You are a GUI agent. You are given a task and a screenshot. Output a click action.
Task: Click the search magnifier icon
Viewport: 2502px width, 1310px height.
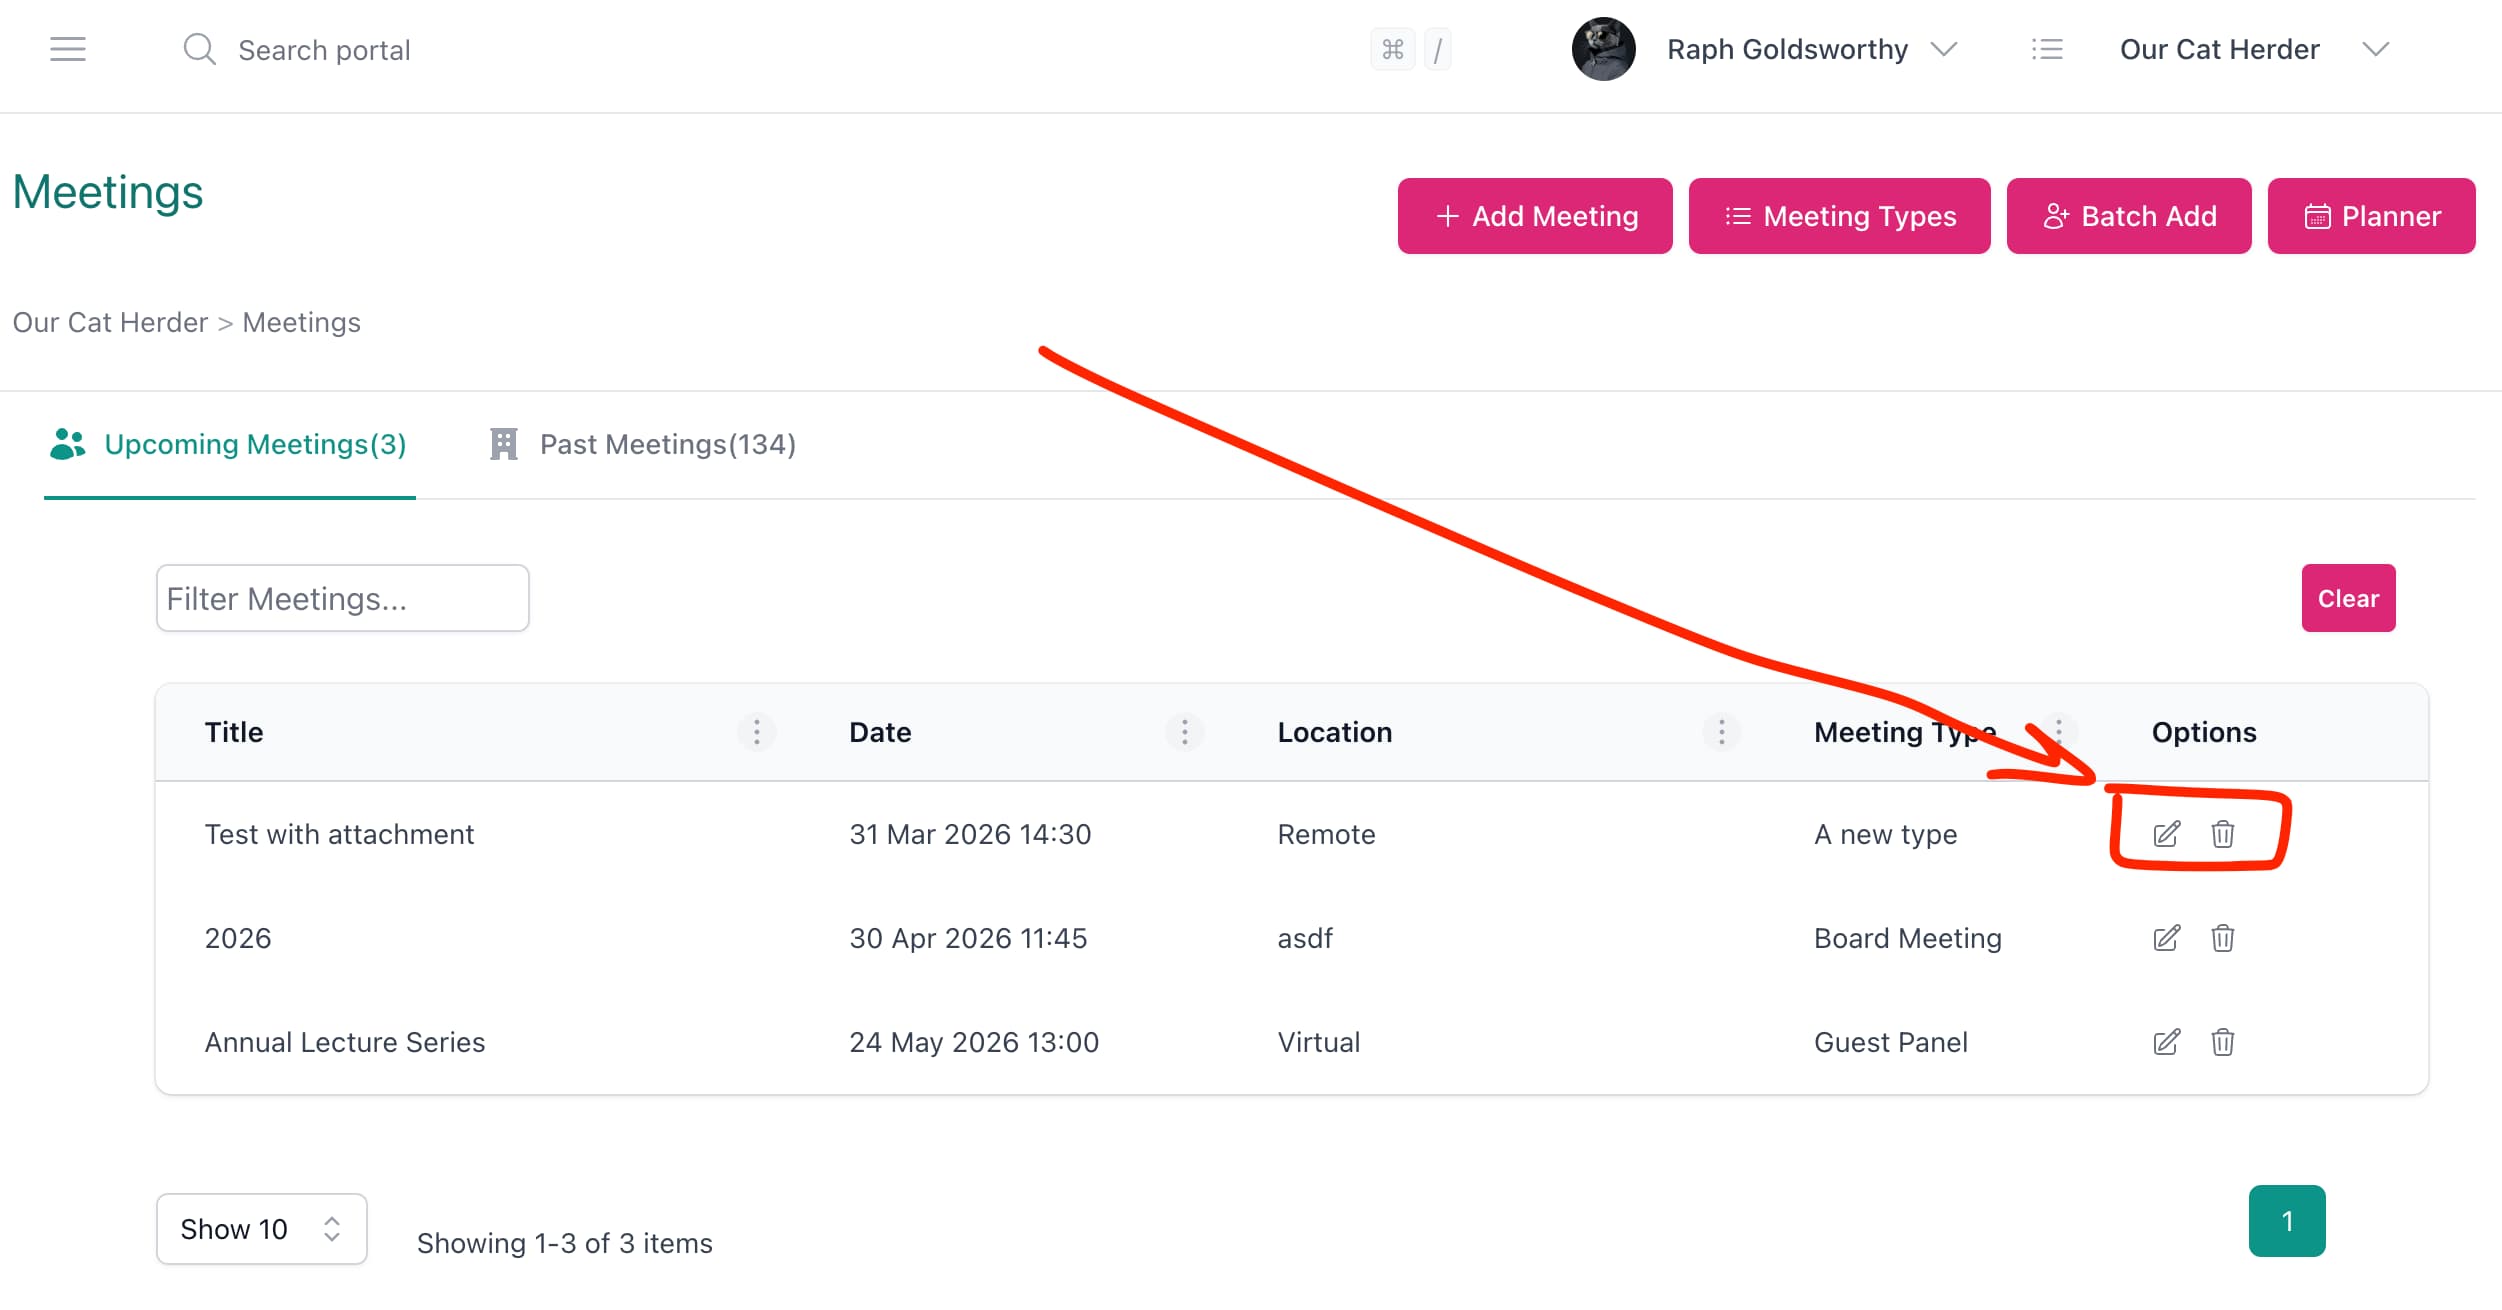[199, 49]
